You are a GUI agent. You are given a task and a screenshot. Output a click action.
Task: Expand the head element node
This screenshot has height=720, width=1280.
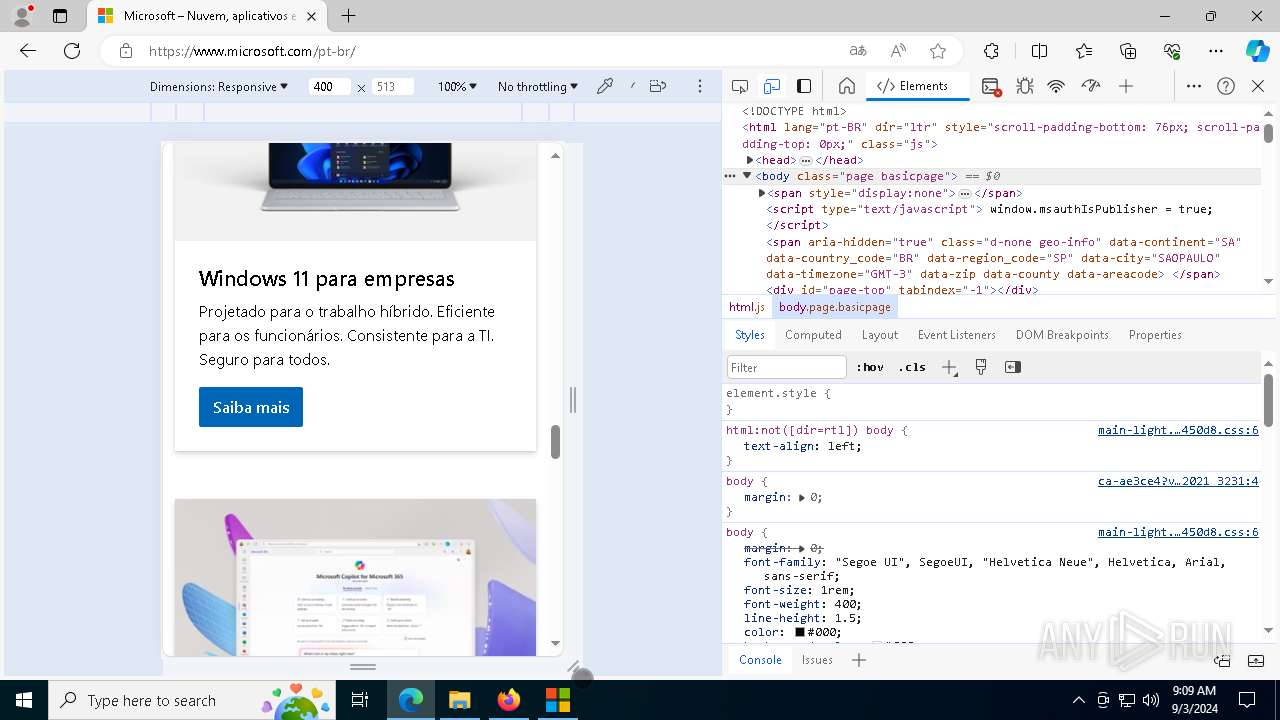(x=750, y=160)
